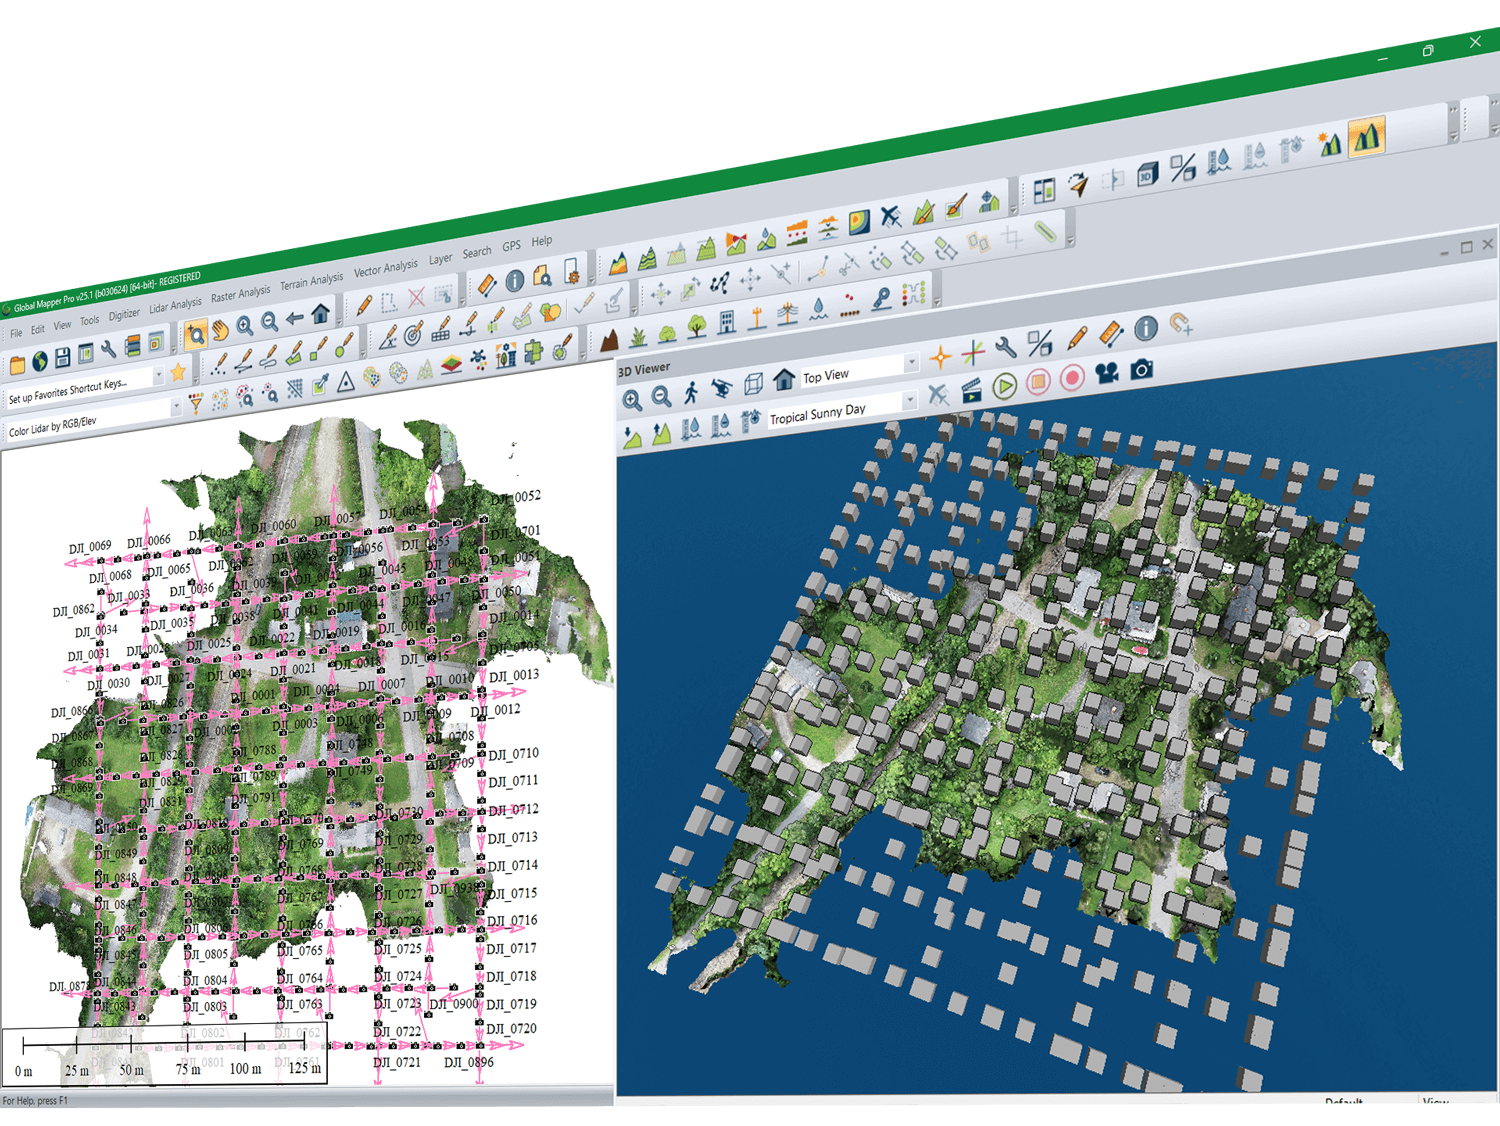1500x1126 pixels.
Task: Click Zoom In magnifier in main toolbar
Action: coord(245,326)
